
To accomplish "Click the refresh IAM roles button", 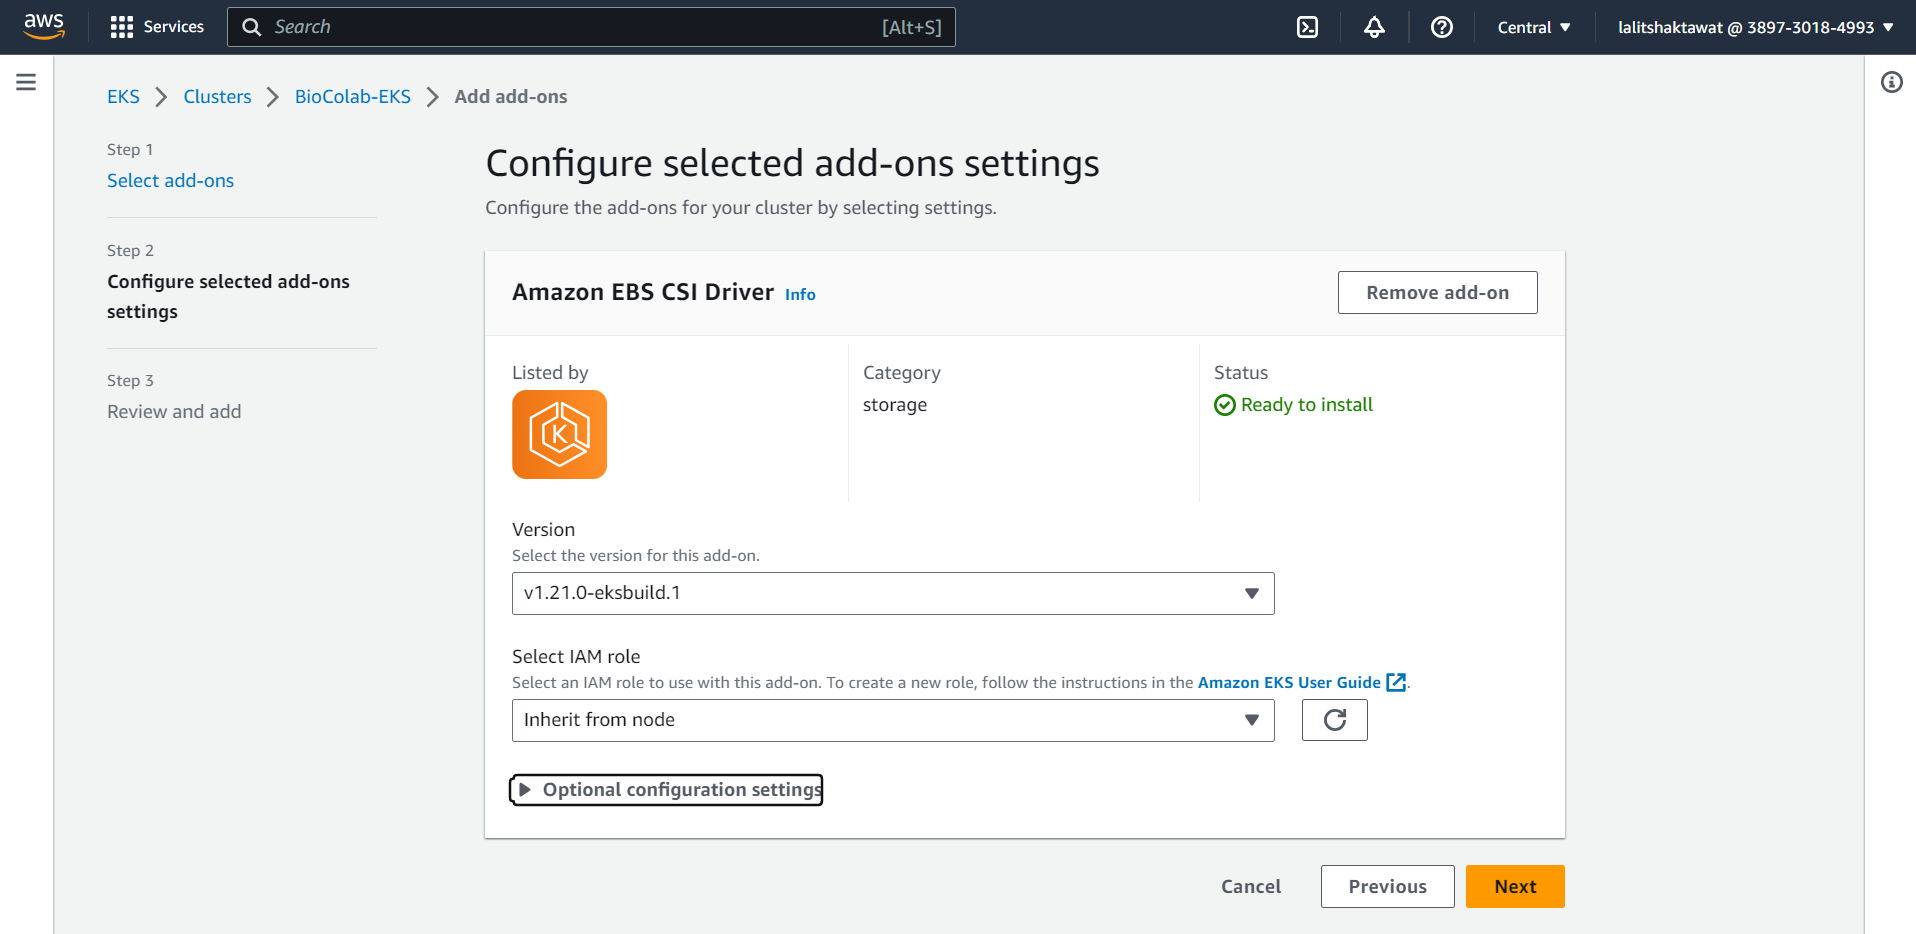I will [x=1334, y=720].
